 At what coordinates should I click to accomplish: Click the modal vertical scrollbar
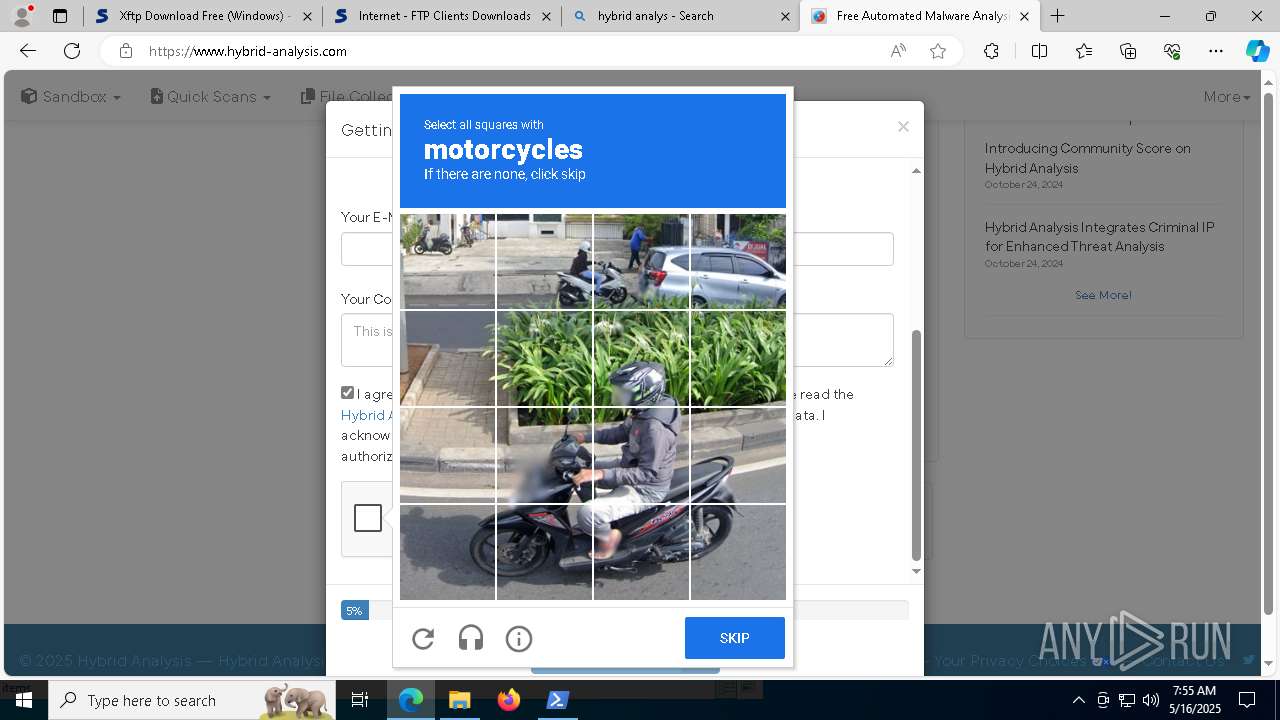[x=916, y=447]
